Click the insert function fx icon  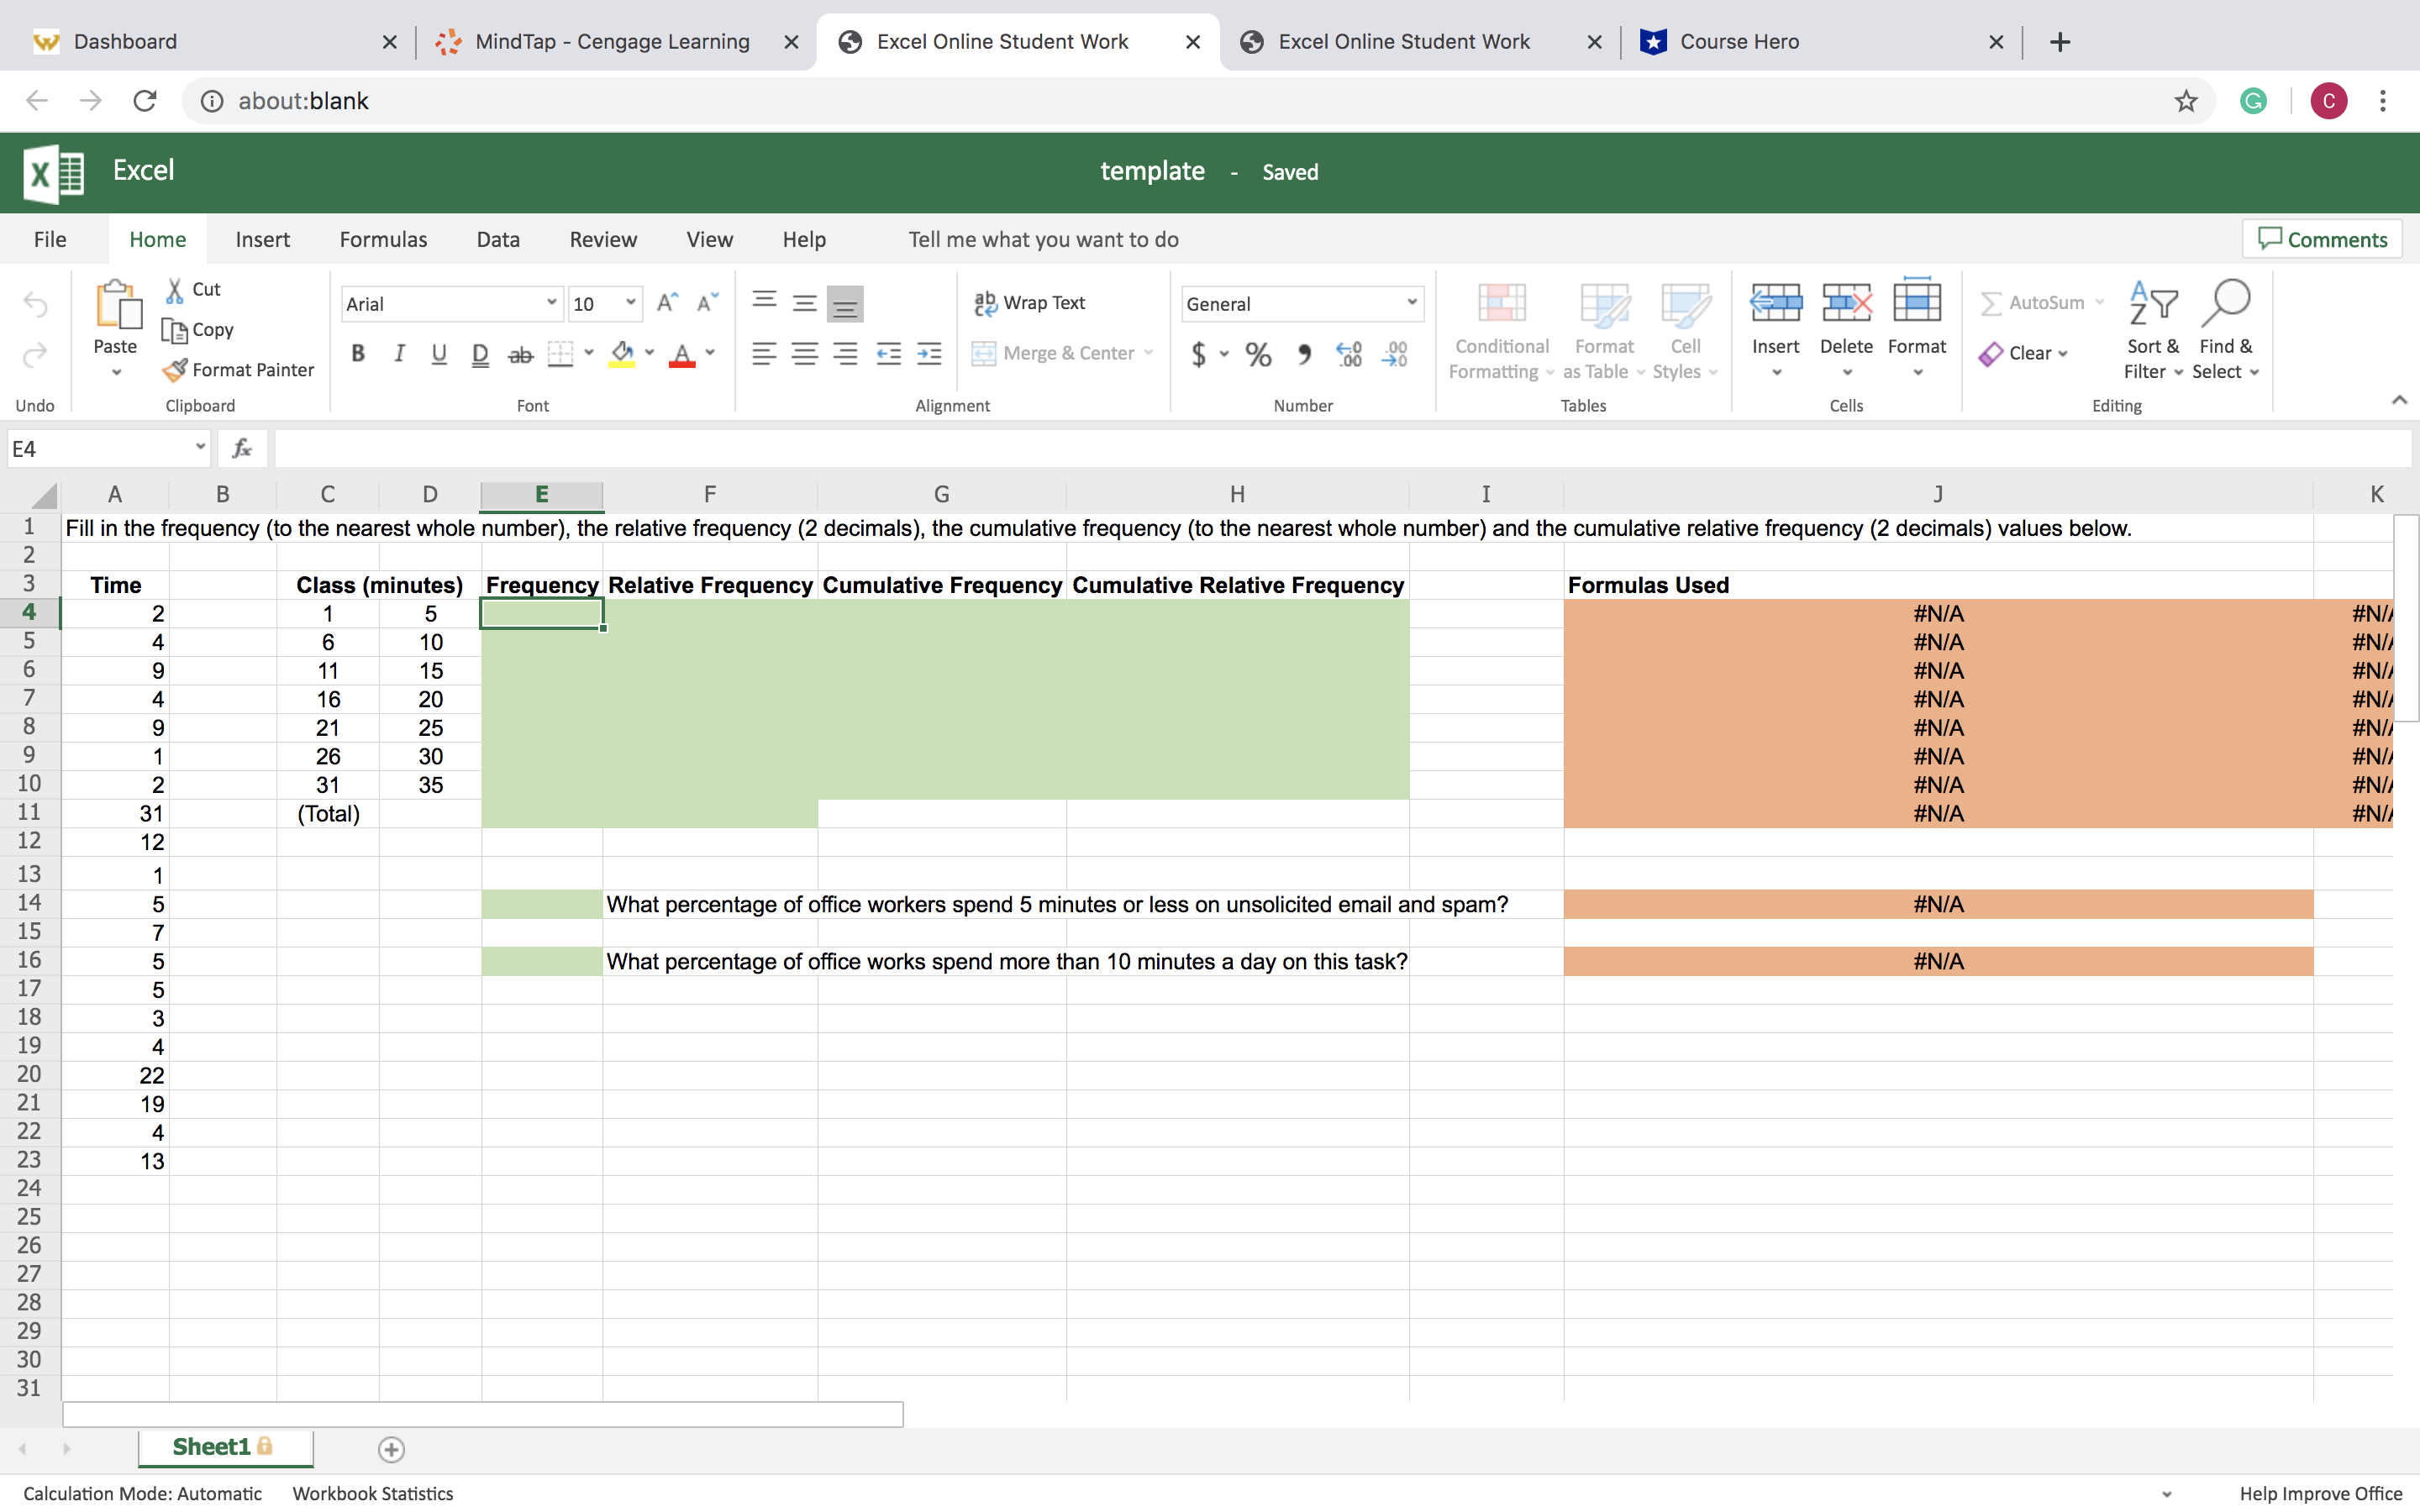(242, 449)
